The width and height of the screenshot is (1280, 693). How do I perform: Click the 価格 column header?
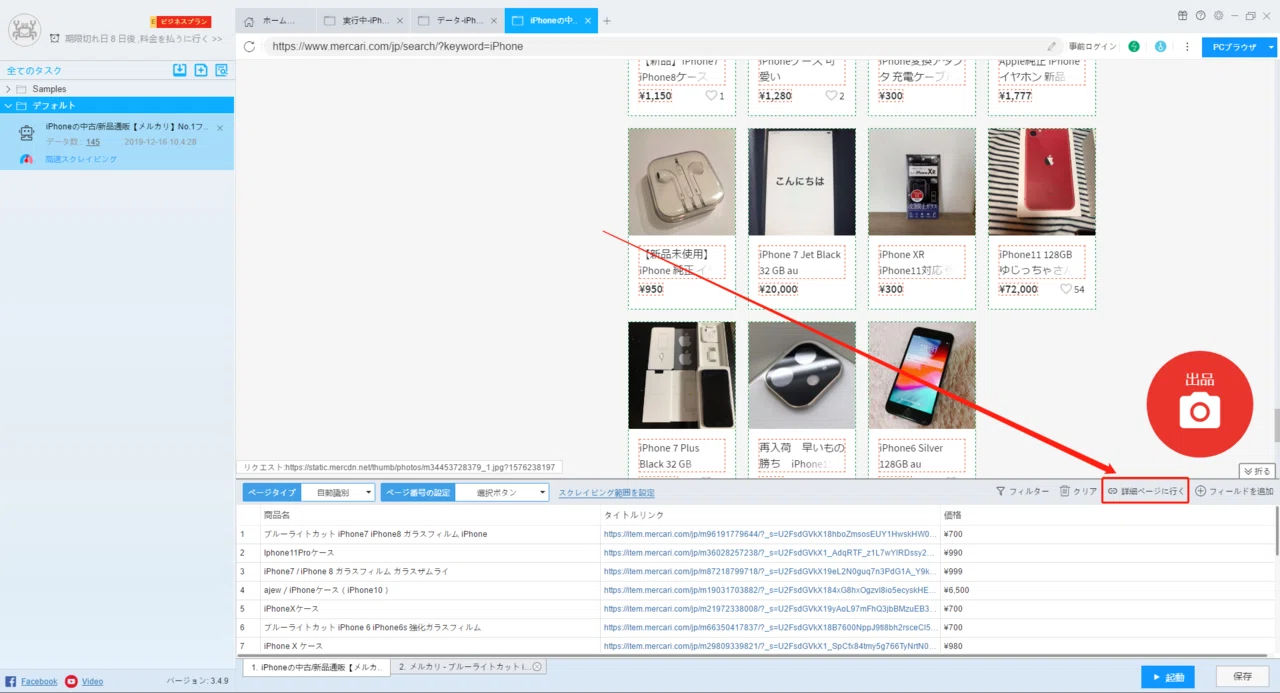1106,515
